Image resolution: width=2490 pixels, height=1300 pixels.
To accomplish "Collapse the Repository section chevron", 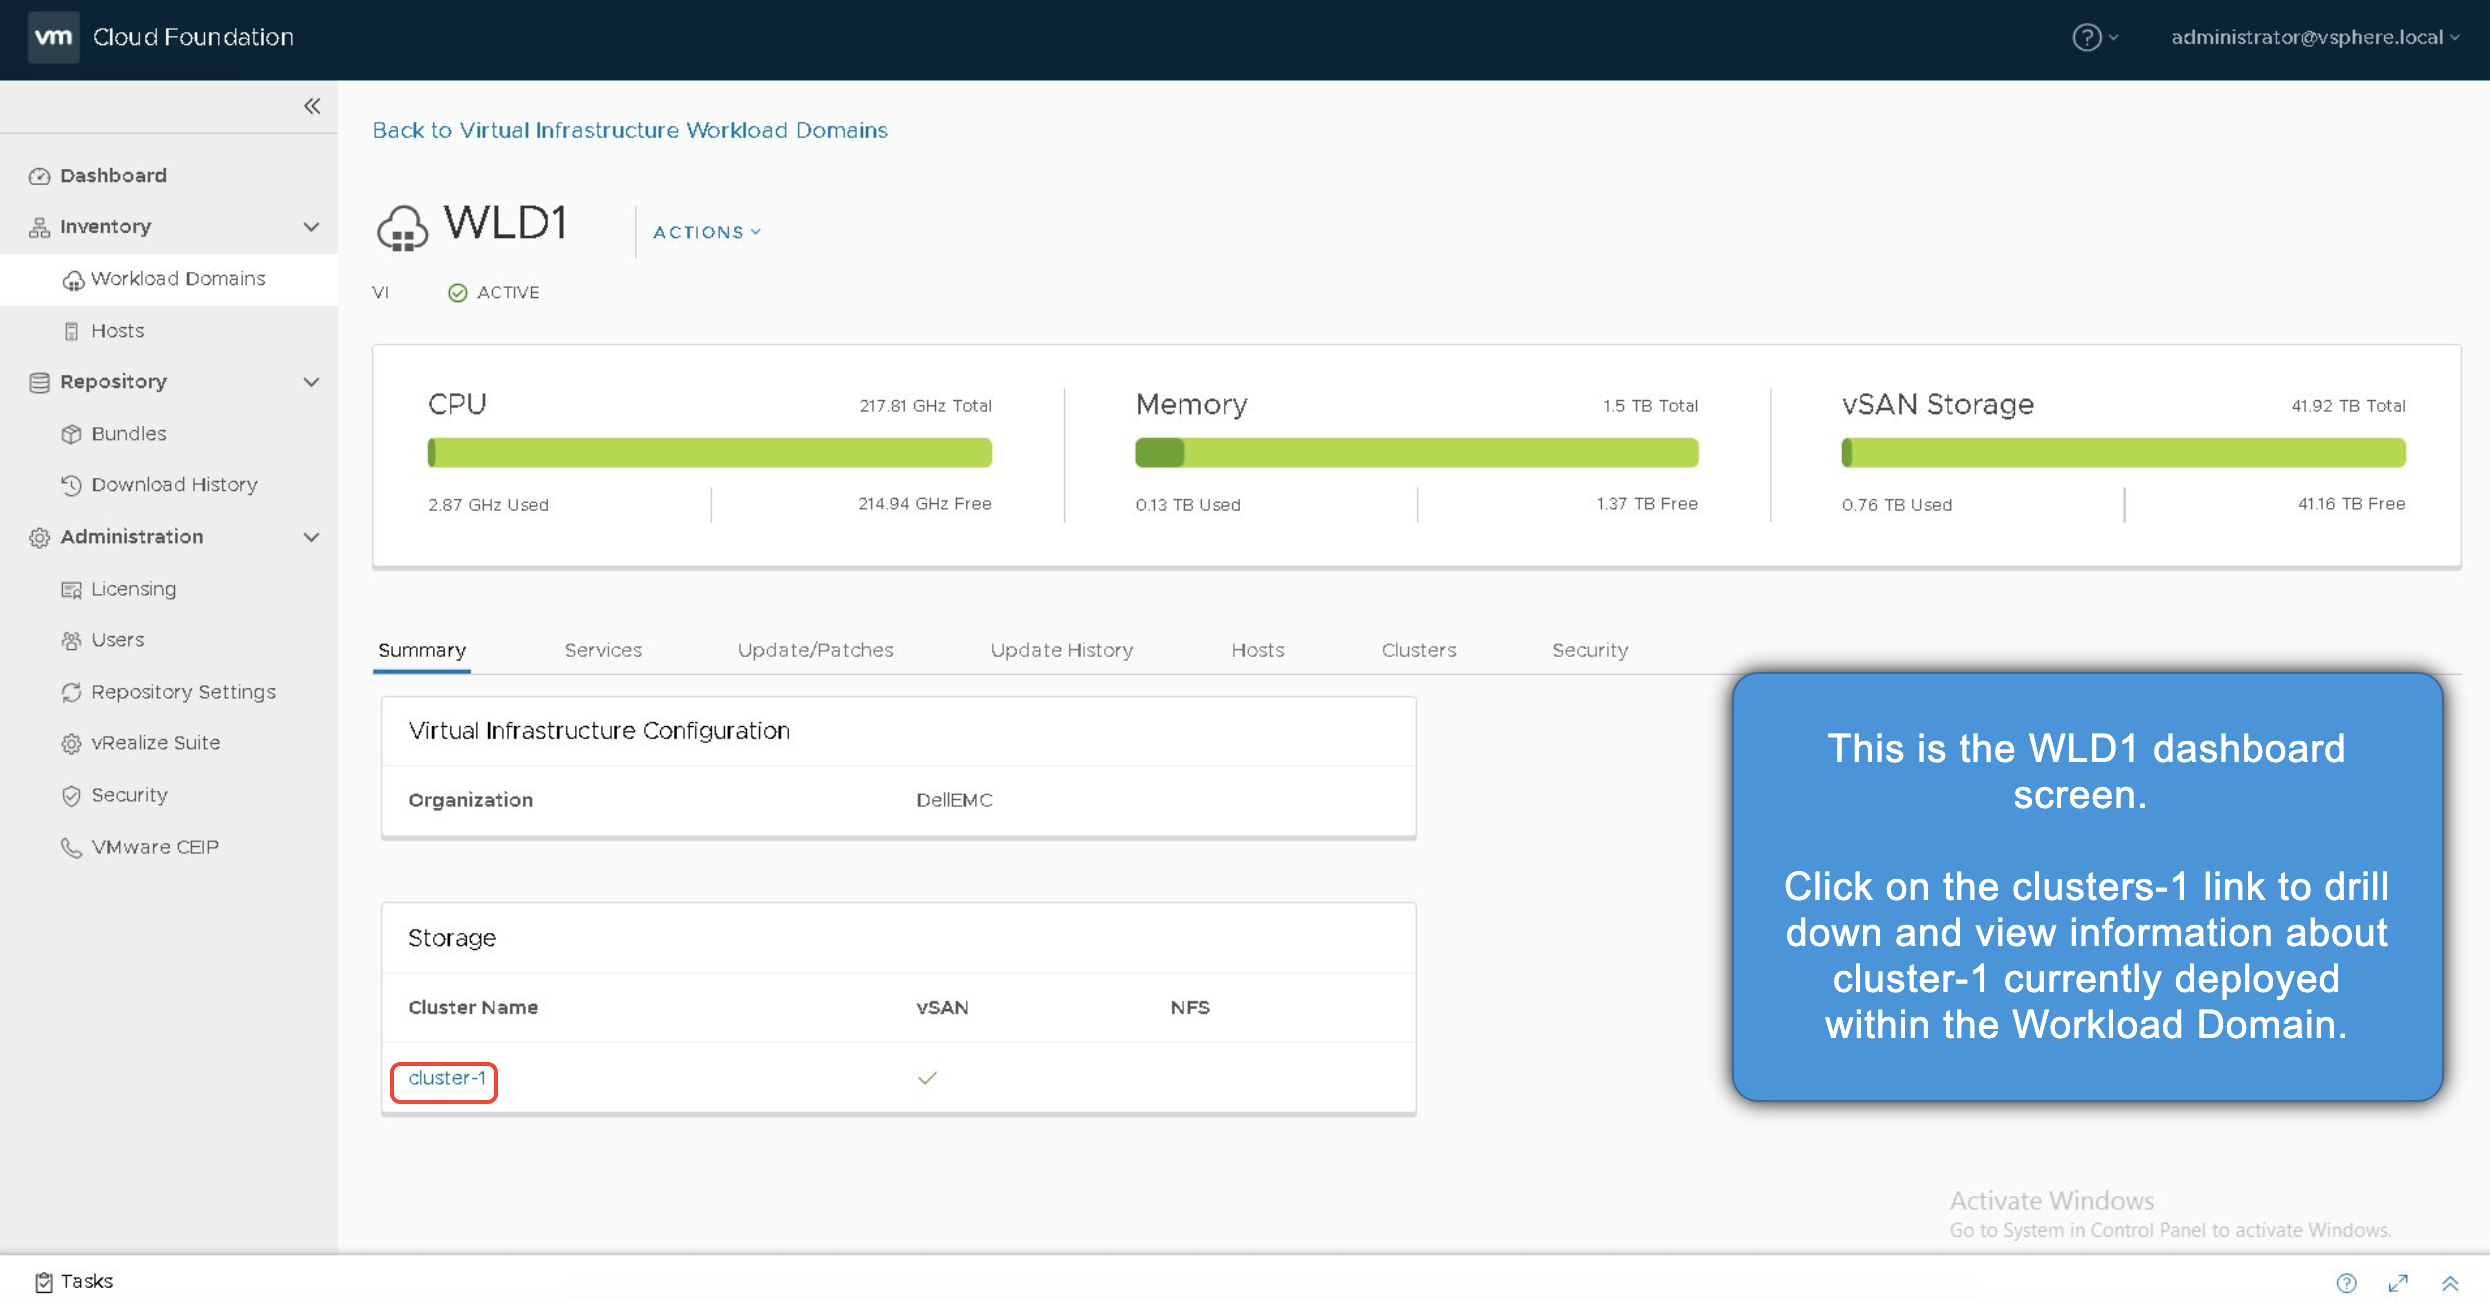I will point(311,382).
